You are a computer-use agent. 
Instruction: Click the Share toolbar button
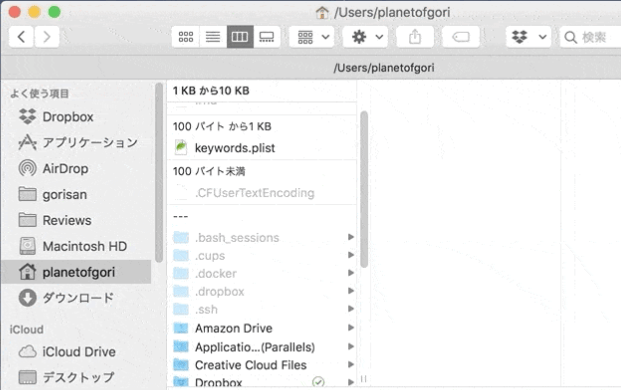415,37
